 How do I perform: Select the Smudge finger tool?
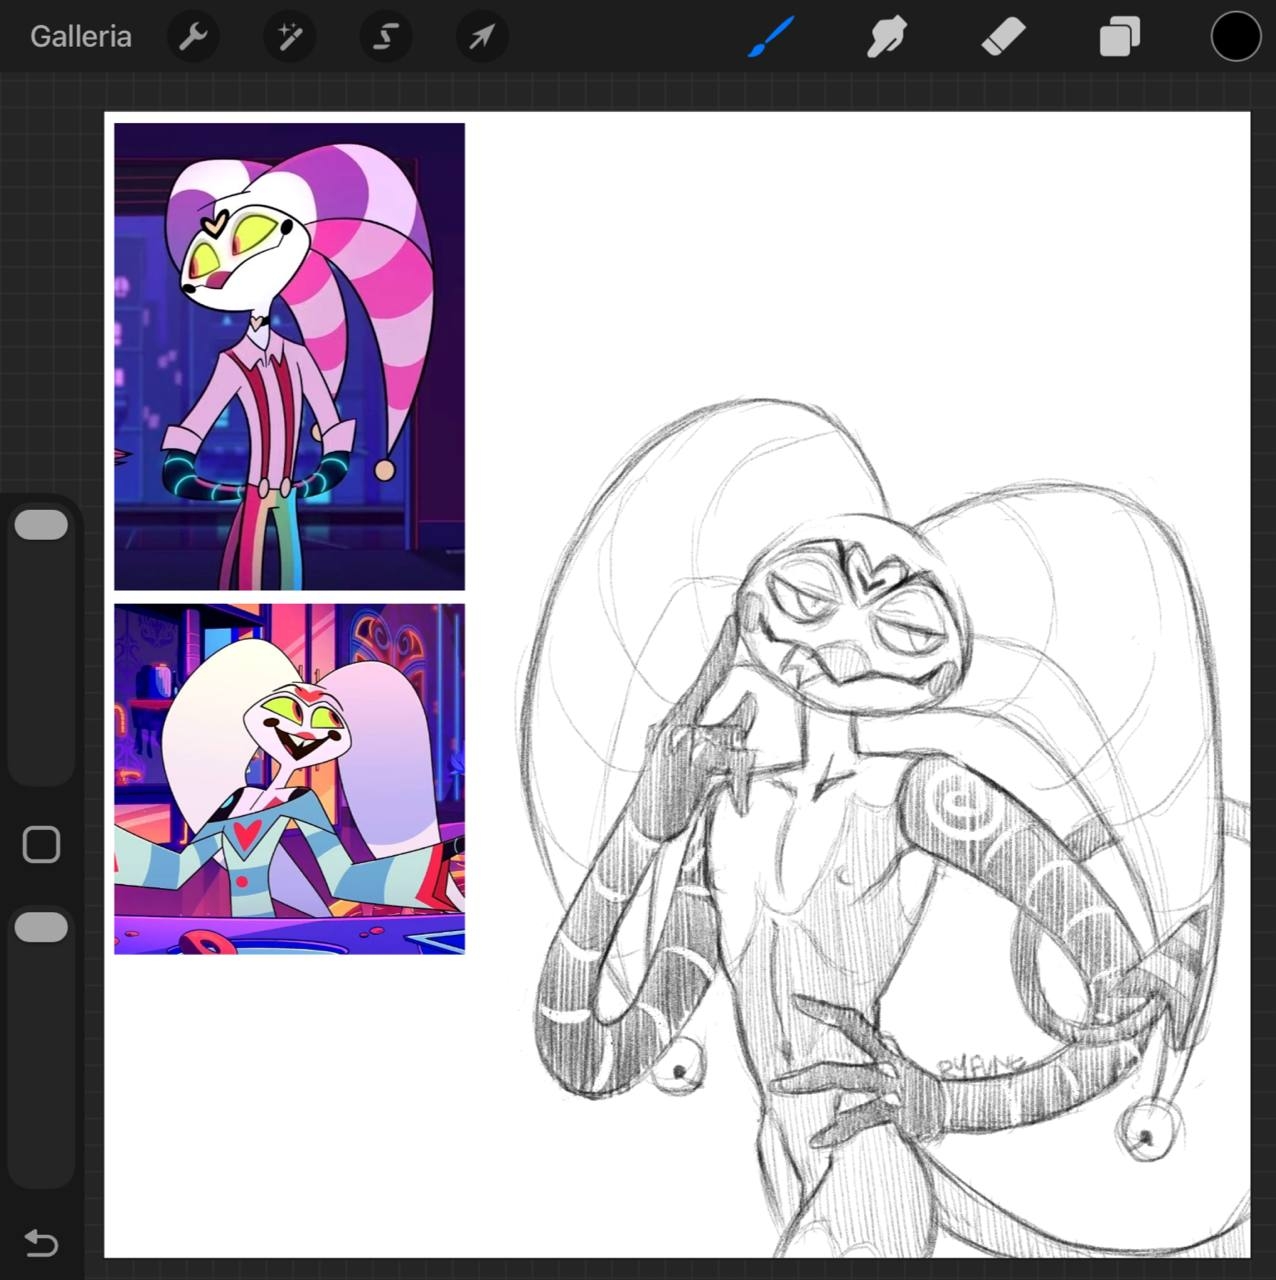click(x=887, y=37)
